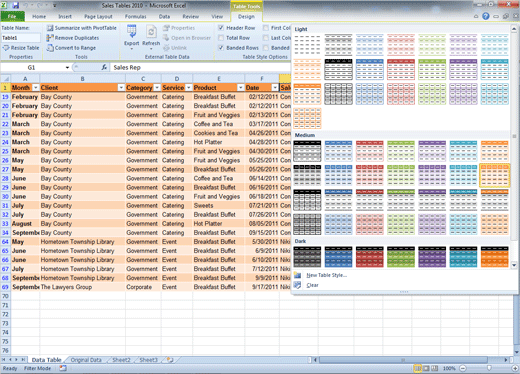The width and height of the screenshot is (520, 374).
Task: Switch to the Insert ribbon tab
Action: (x=65, y=16)
